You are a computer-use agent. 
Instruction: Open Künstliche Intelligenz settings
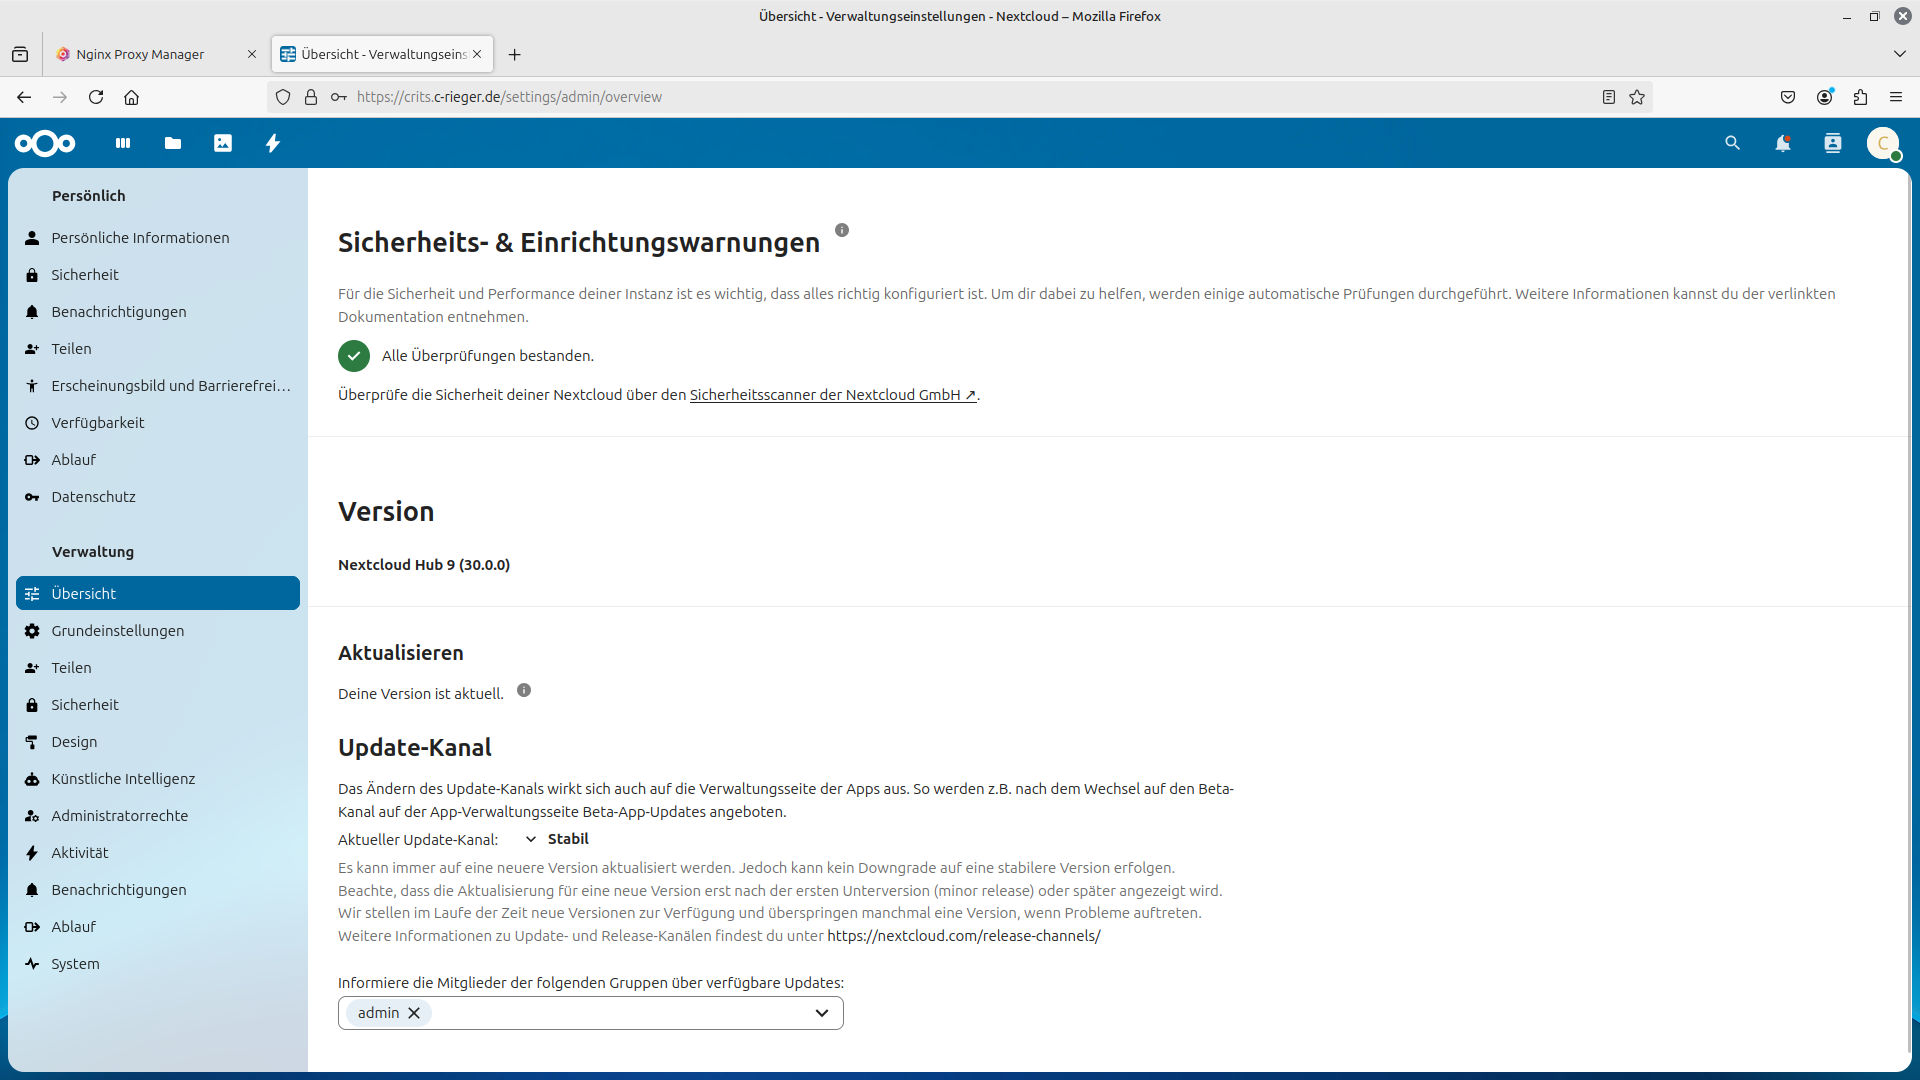pos(158,779)
